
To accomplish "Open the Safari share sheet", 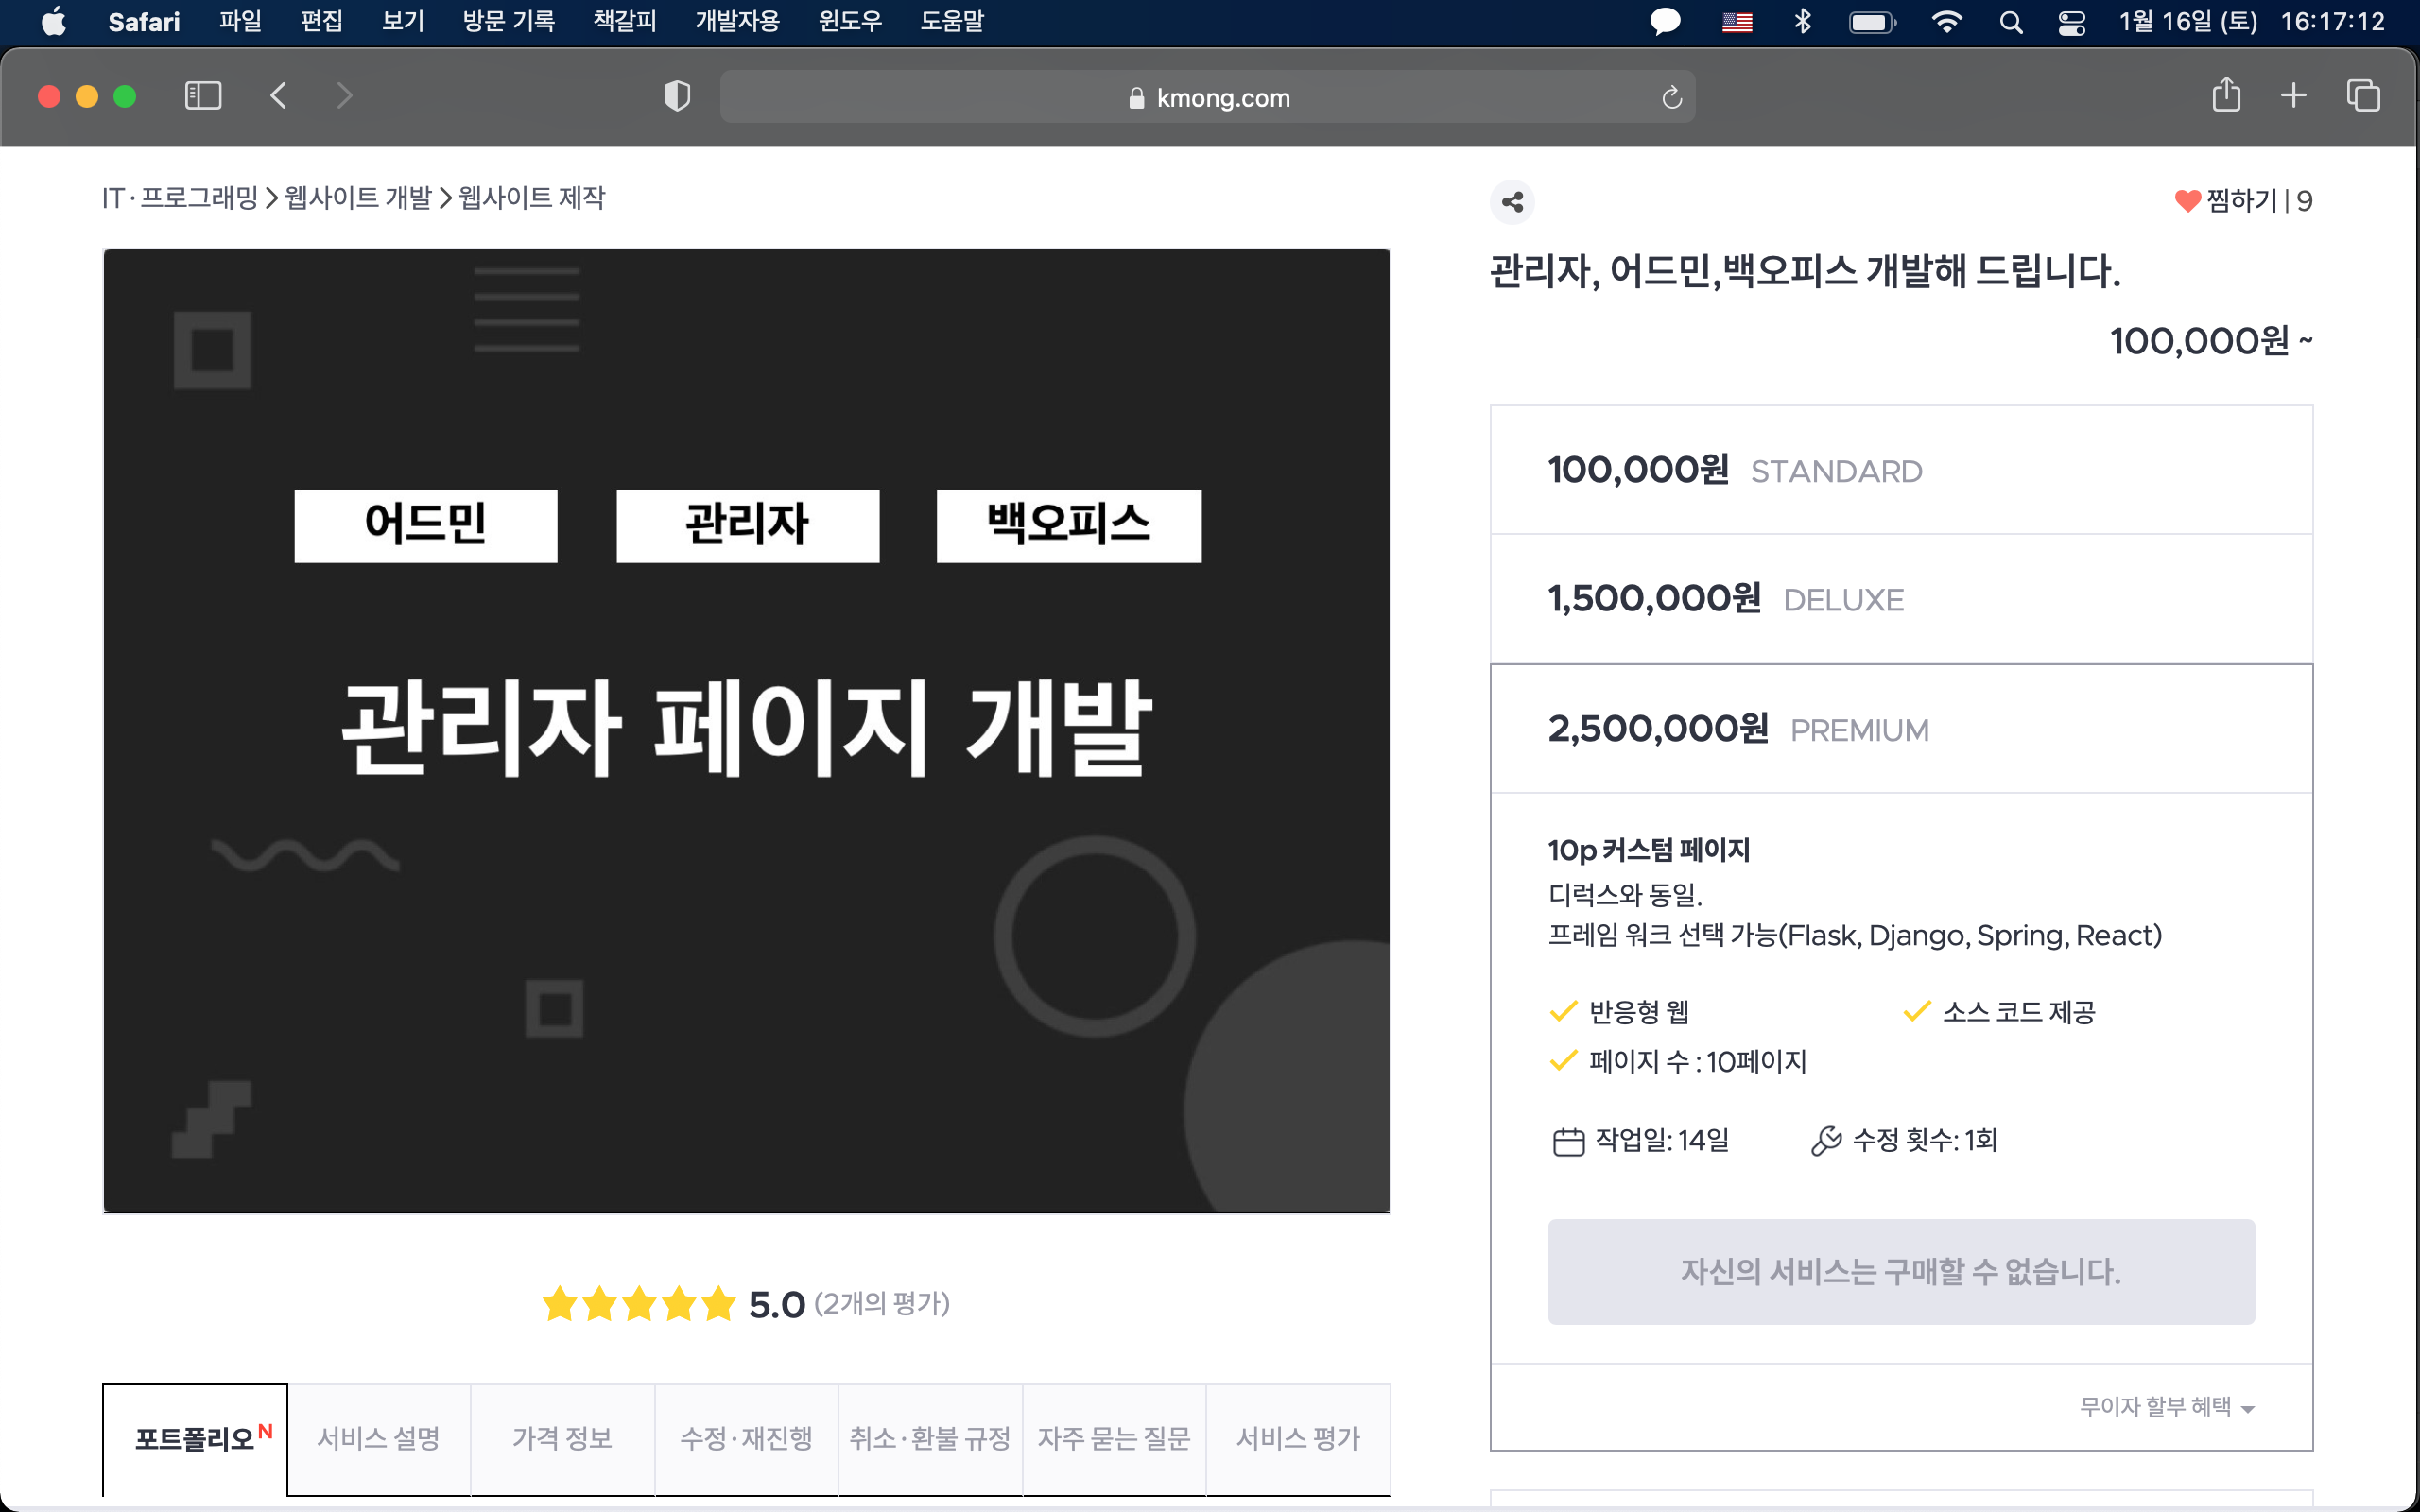I will point(2226,95).
